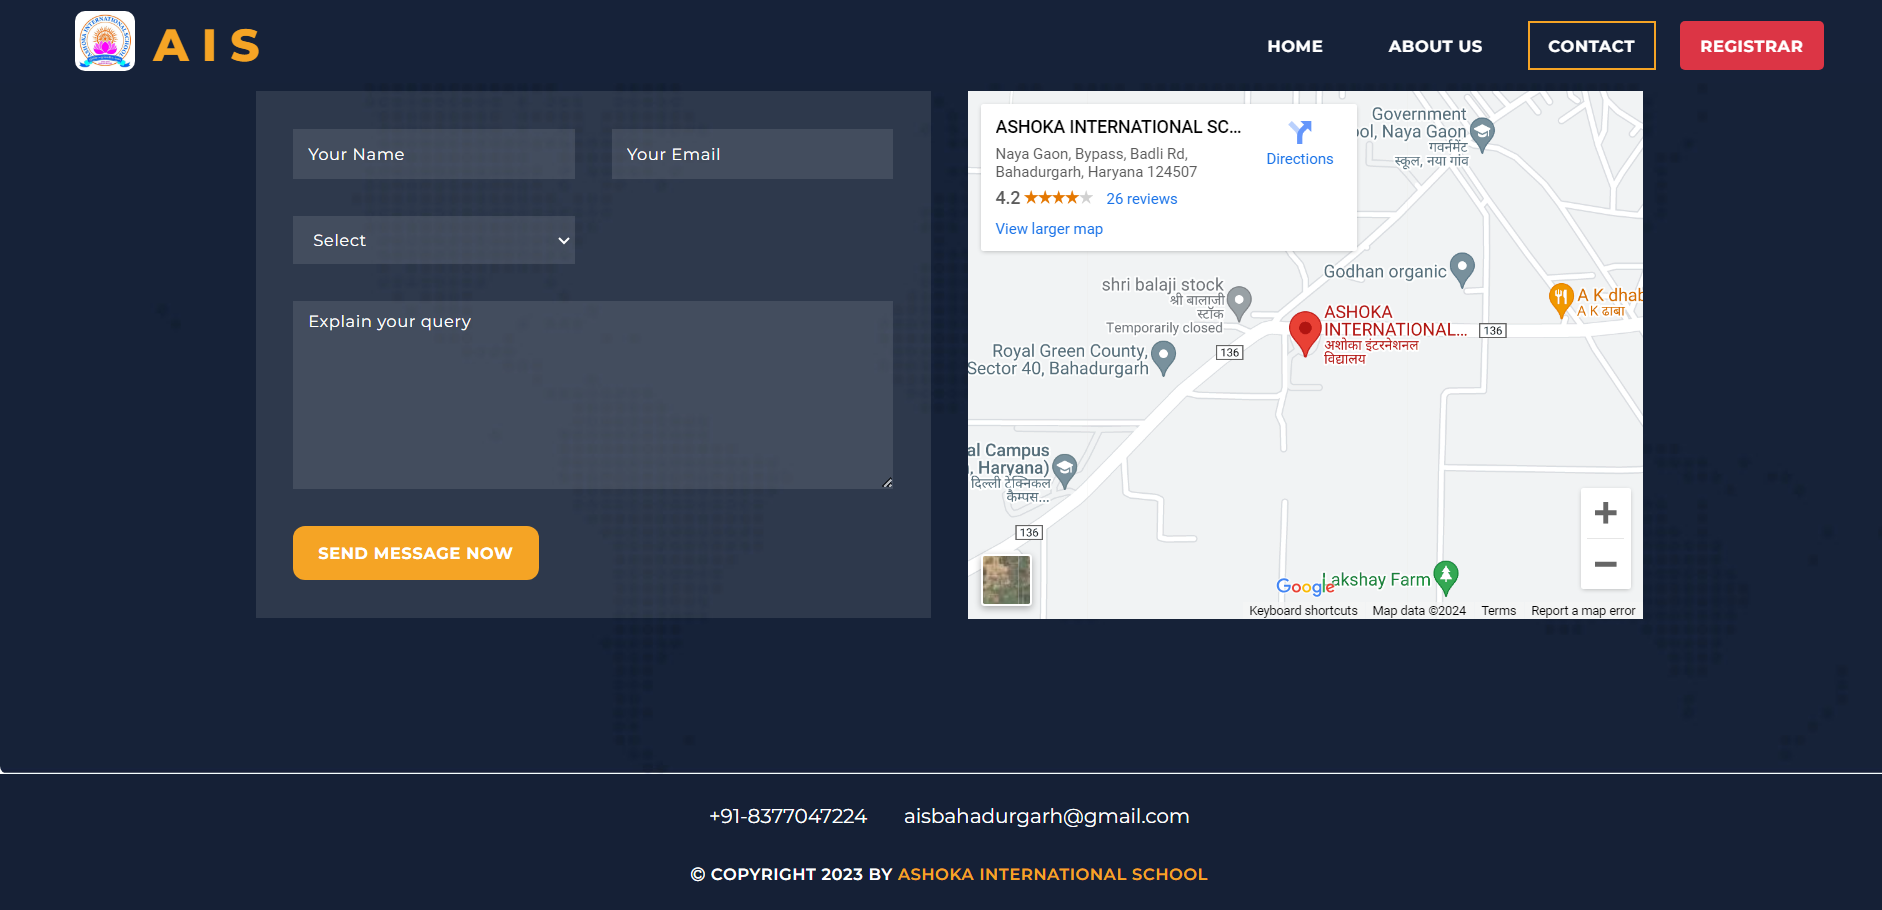Image resolution: width=1882 pixels, height=910 pixels.
Task: Go to the ABOUT US page
Action: tap(1434, 46)
